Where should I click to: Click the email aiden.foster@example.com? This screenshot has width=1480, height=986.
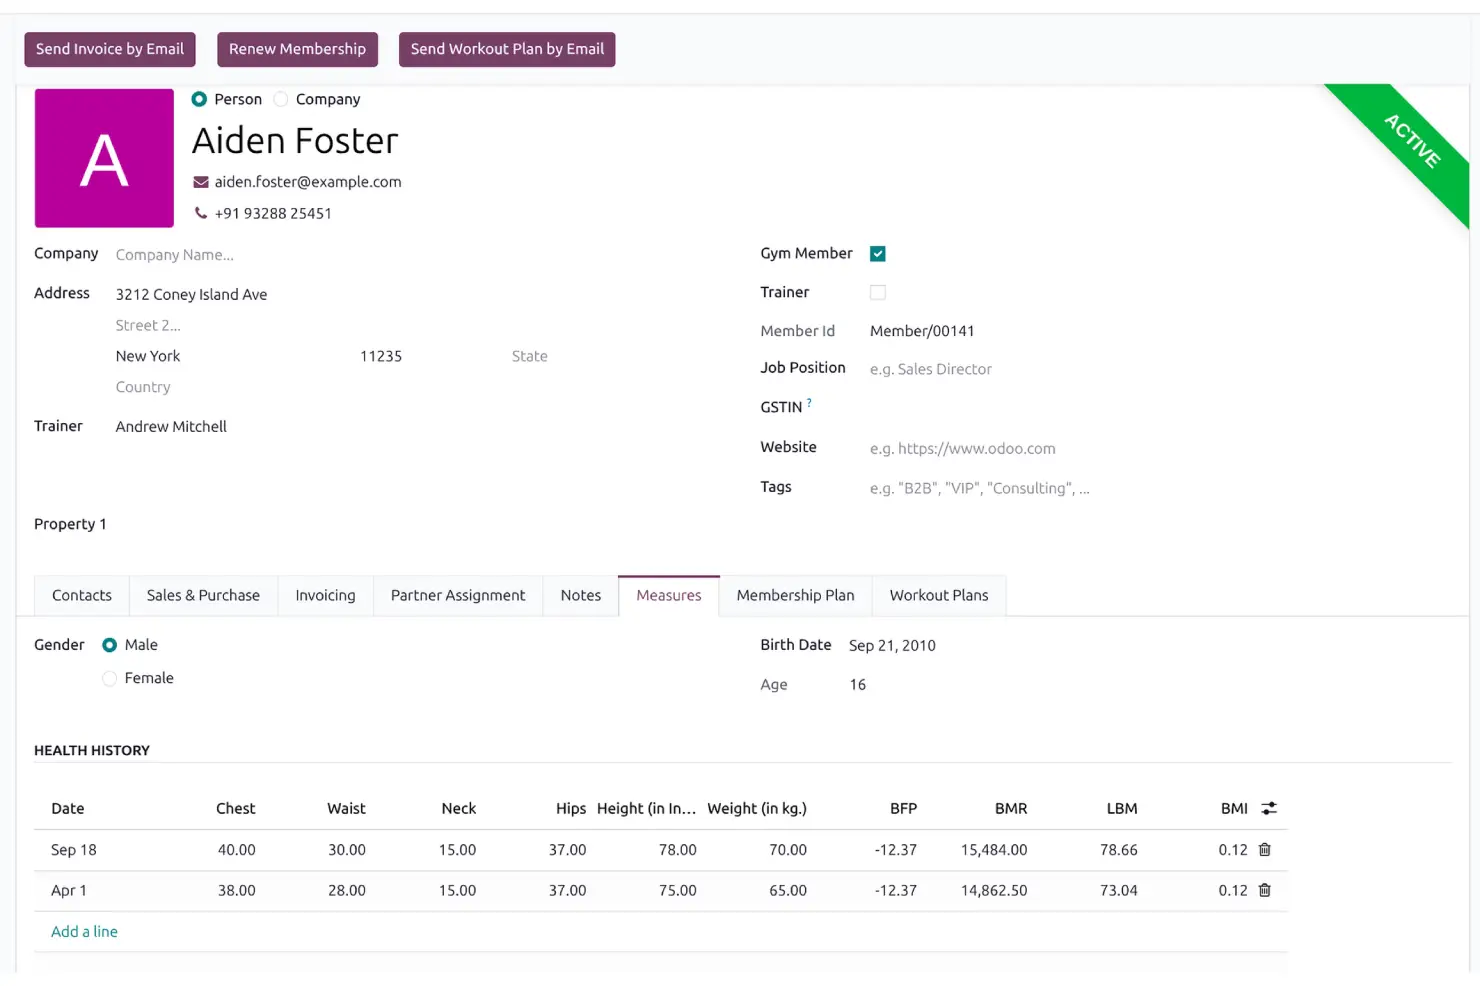tap(308, 182)
